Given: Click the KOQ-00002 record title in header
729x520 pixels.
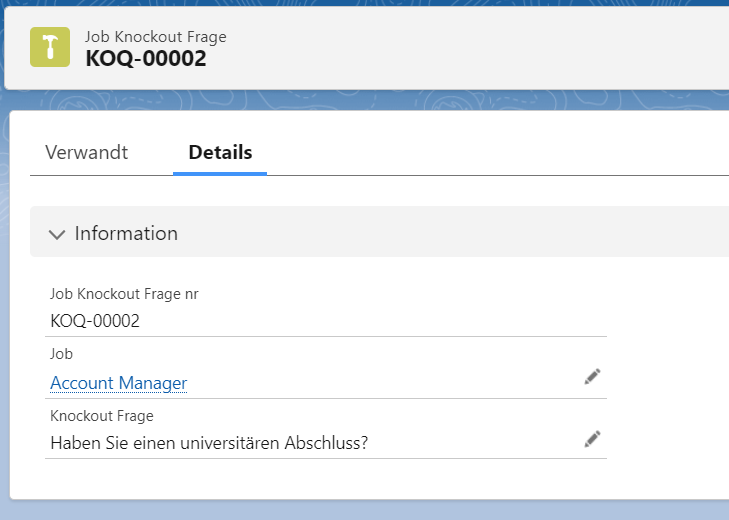Looking at the screenshot, I should pos(146,59).
